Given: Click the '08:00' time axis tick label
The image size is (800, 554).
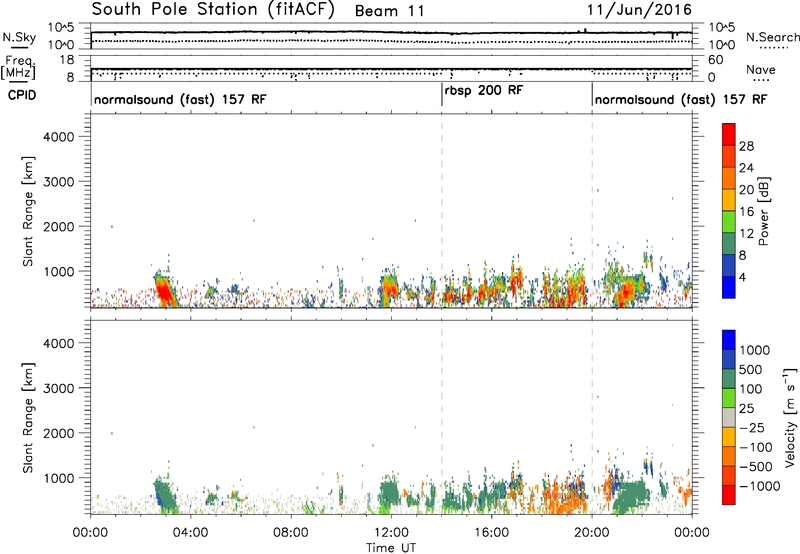Looking at the screenshot, I should point(291,533).
